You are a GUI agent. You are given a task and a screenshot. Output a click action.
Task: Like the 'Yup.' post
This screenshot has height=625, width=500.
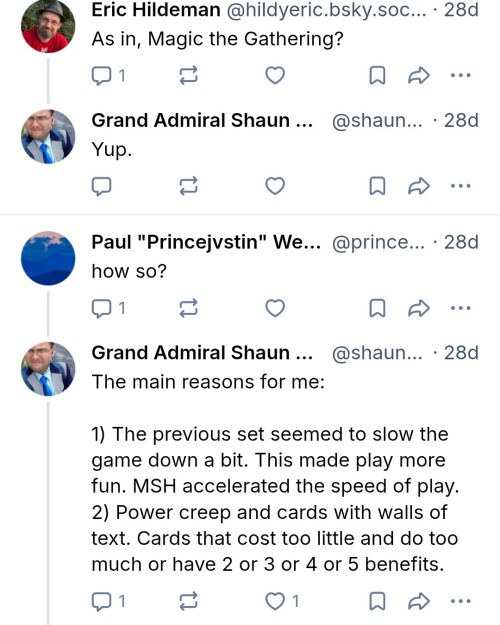point(275,186)
